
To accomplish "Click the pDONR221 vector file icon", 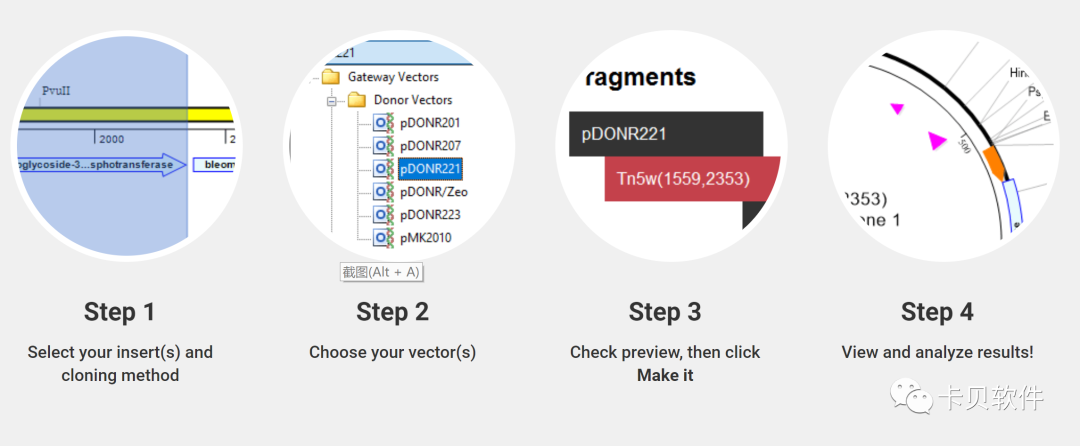I will coord(383,169).
